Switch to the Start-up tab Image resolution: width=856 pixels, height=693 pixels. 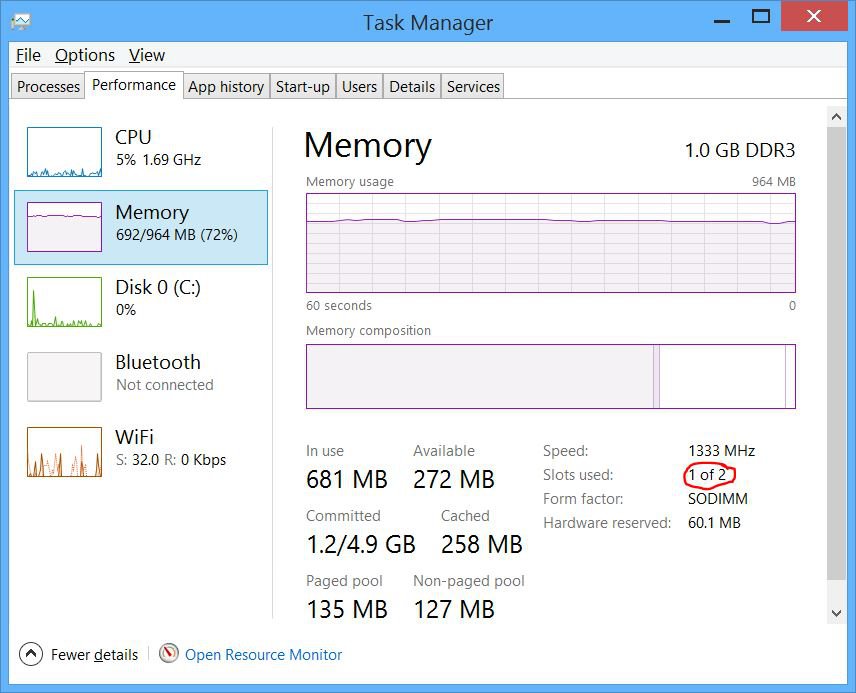[x=303, y=87]
